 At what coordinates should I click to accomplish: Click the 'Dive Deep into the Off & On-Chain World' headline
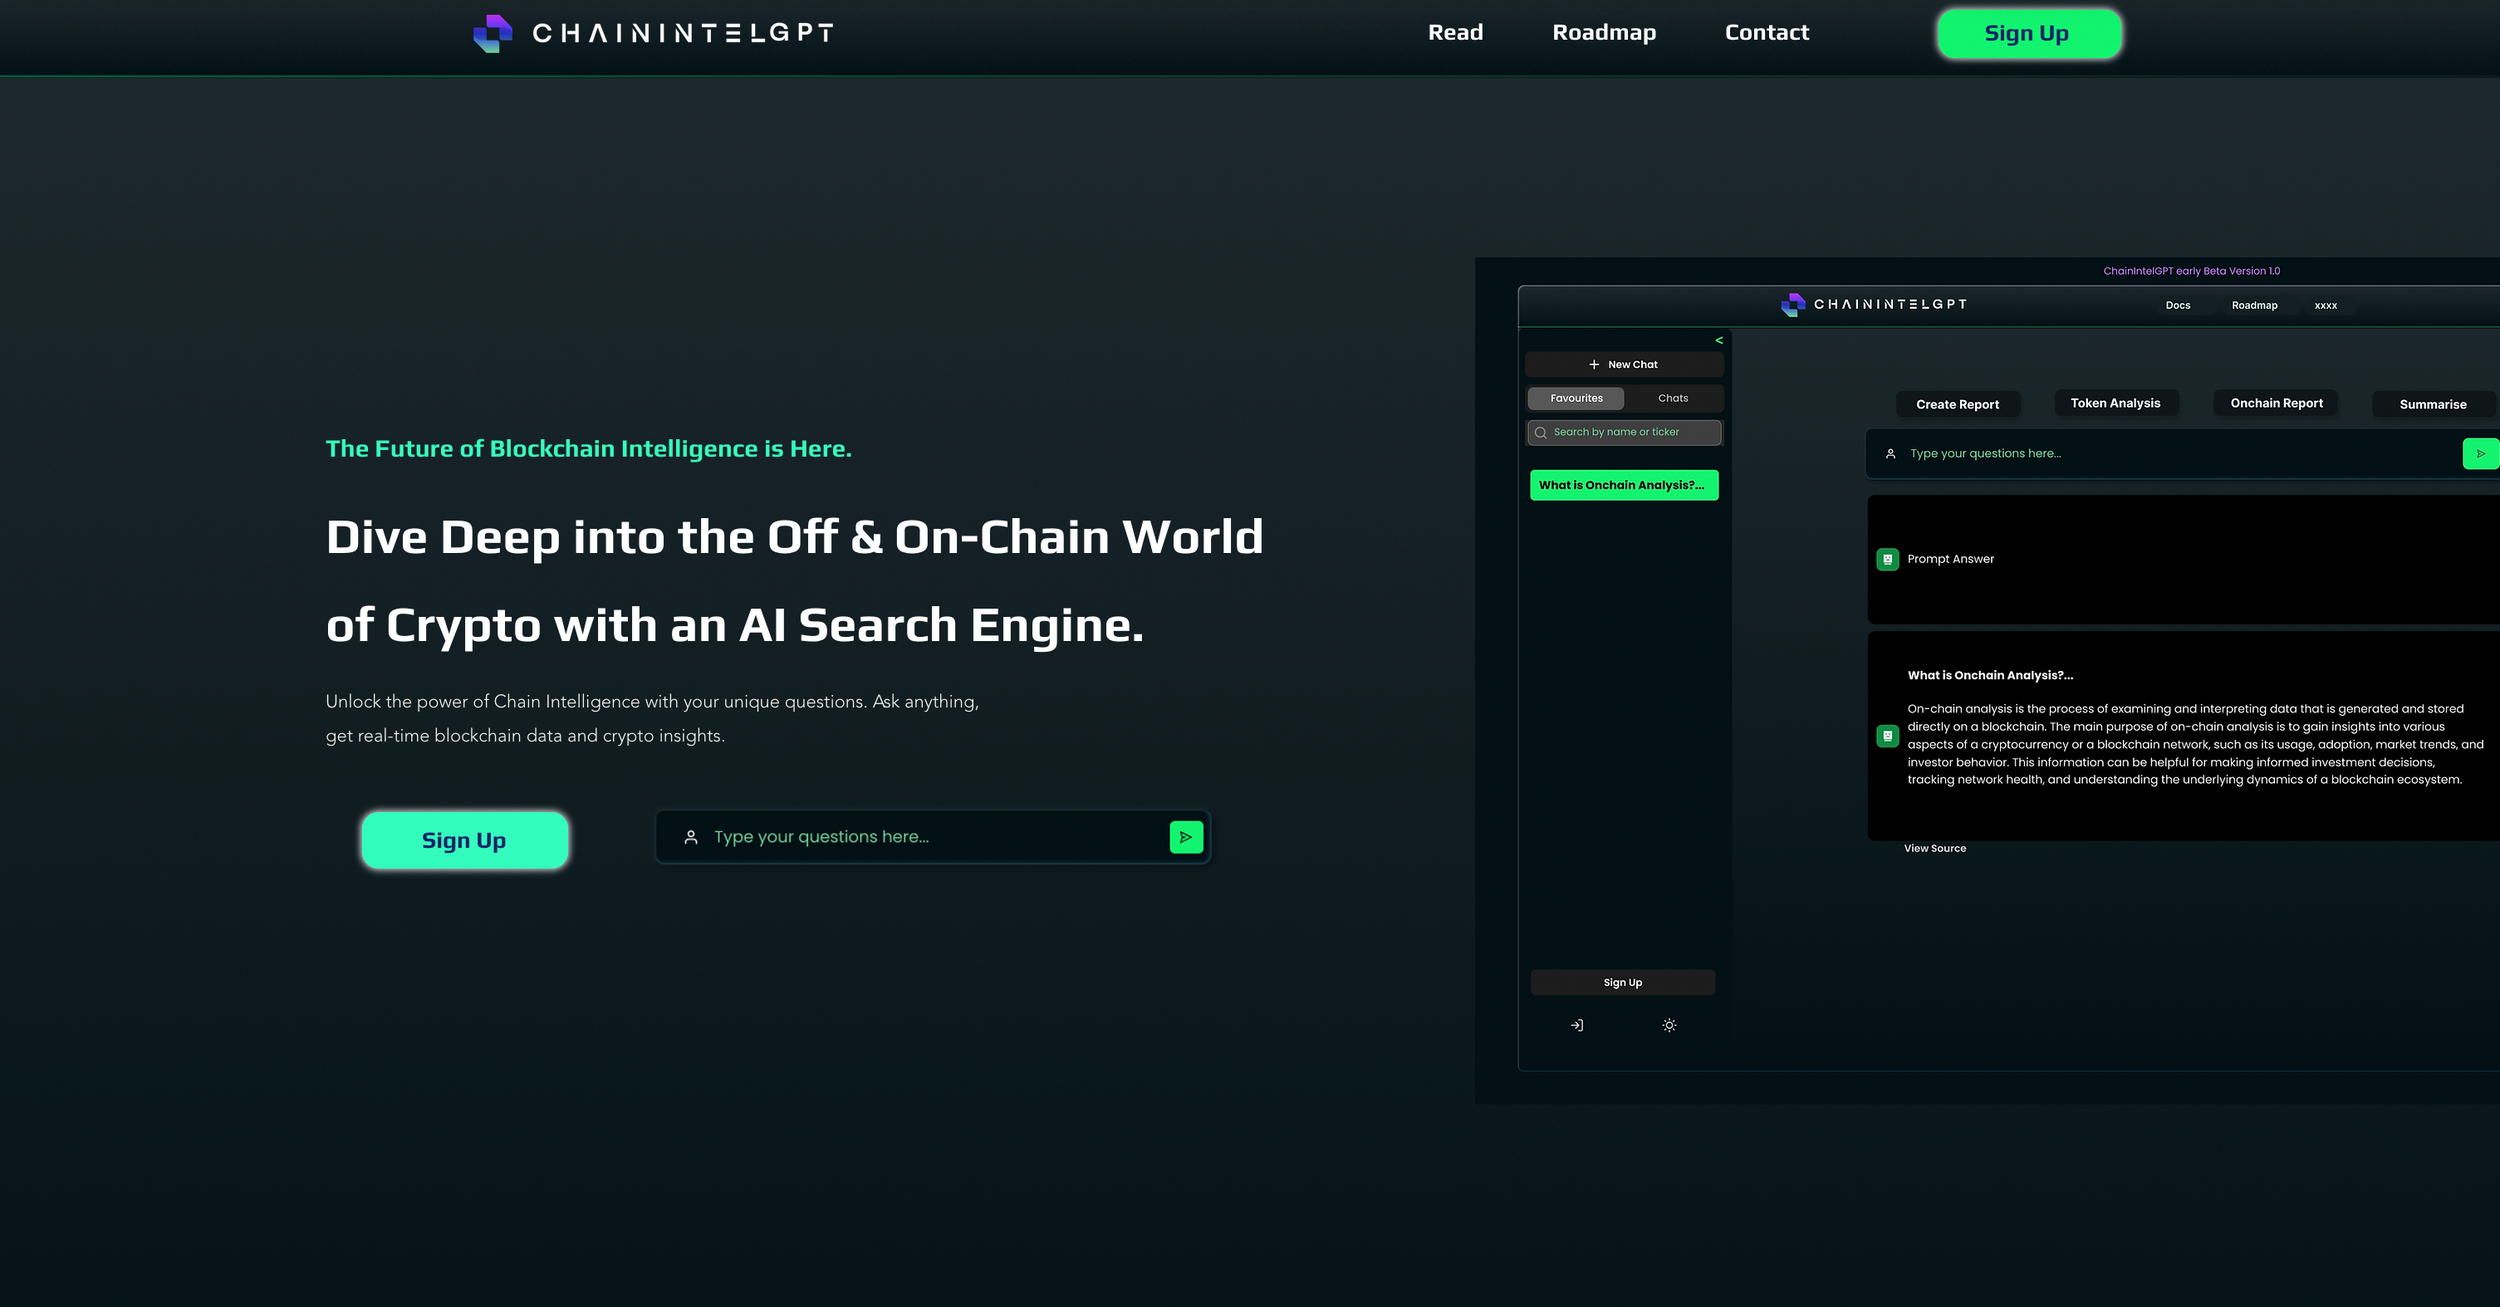[794, 537]
